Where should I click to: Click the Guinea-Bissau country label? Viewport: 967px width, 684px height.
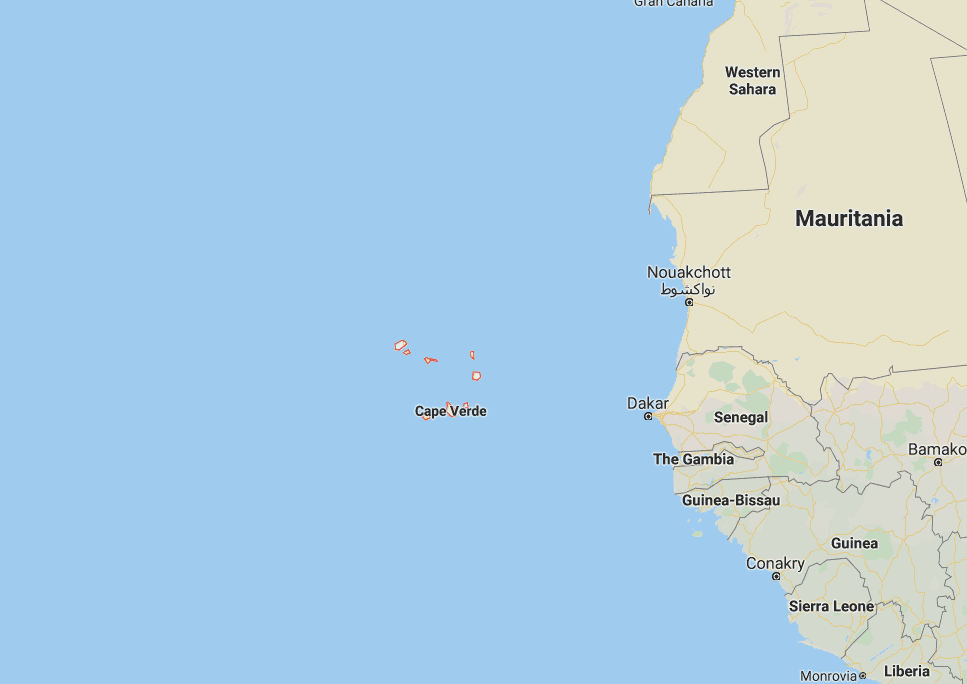point(731,500)
